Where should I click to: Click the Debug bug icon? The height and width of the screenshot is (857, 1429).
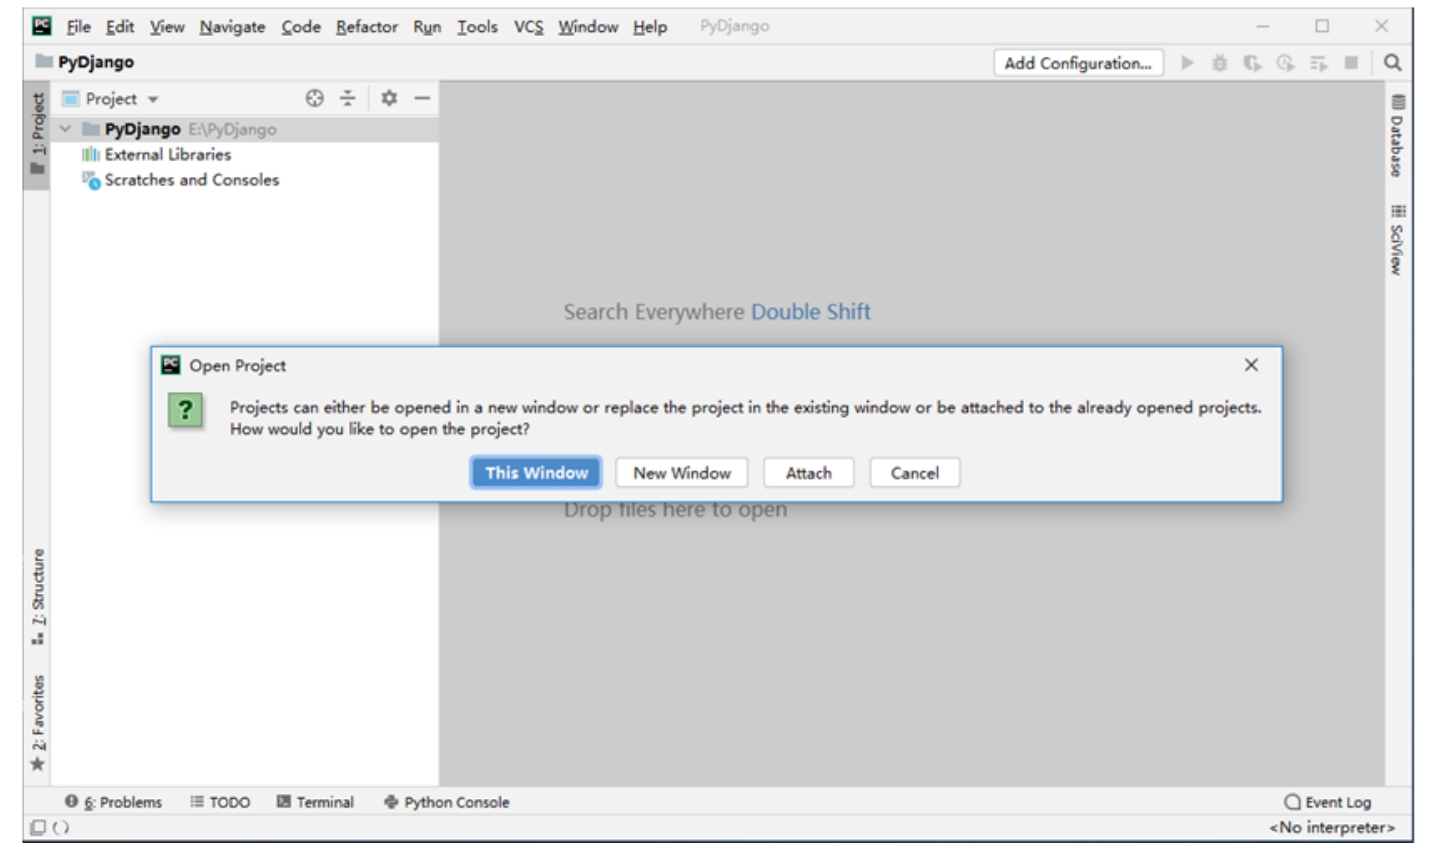coord(1219,63)
